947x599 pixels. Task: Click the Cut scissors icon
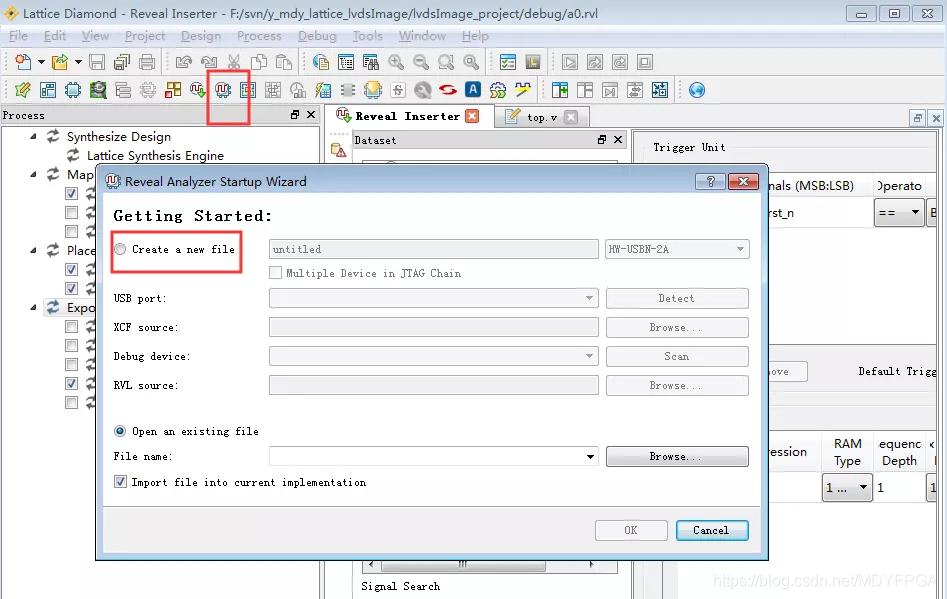[234, 62]
